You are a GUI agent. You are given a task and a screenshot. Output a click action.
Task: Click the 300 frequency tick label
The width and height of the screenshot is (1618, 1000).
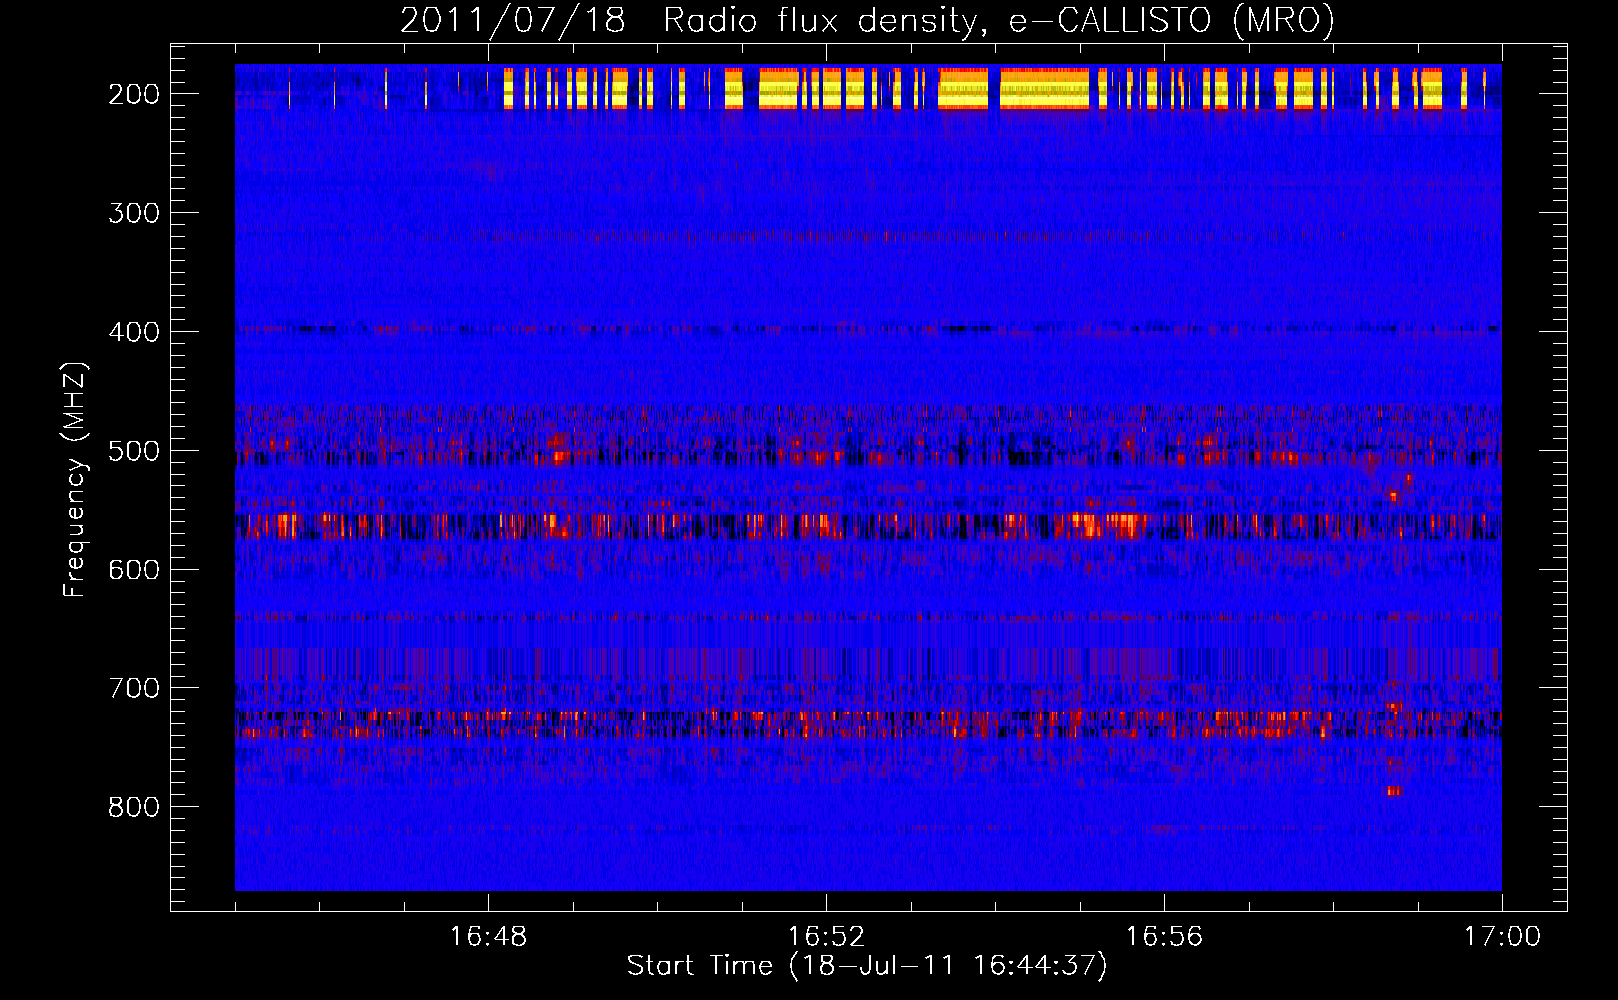pos(134,213)
